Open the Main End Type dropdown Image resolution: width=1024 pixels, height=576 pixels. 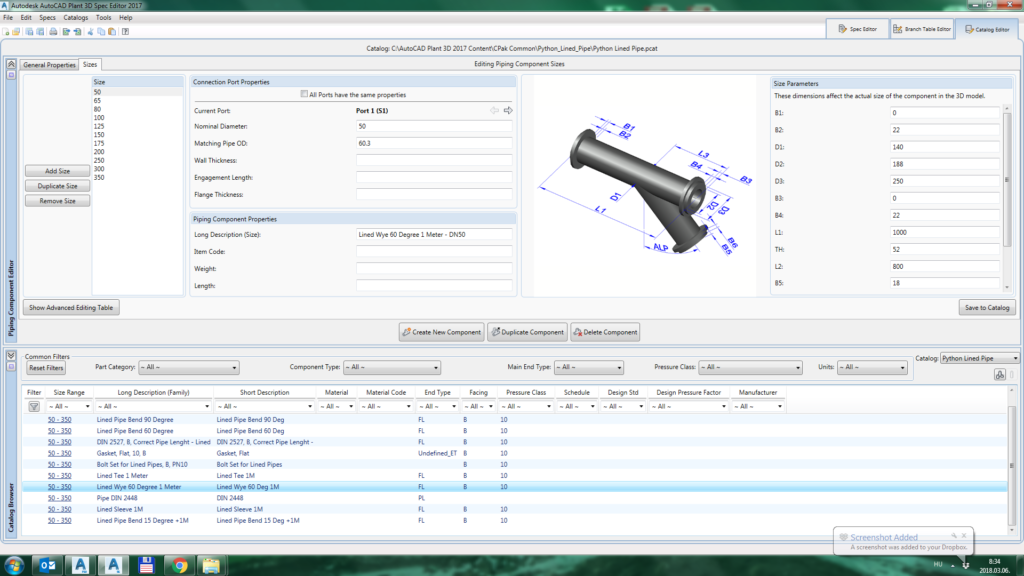point(589,368)
